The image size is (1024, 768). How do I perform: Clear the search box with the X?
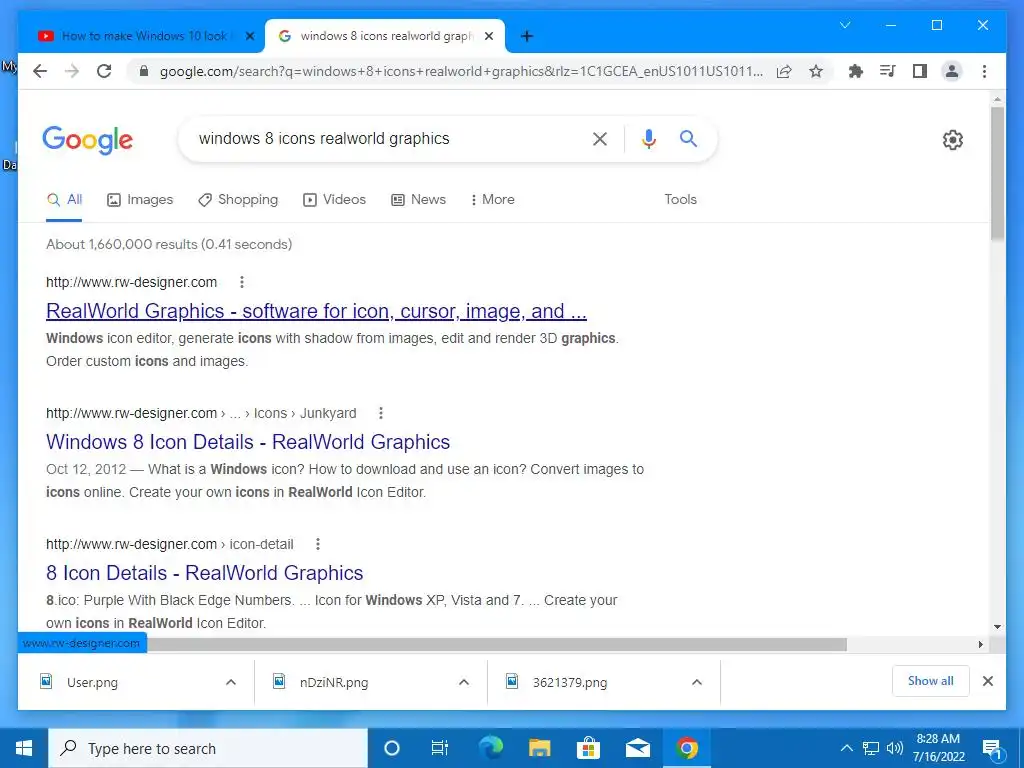600,138
